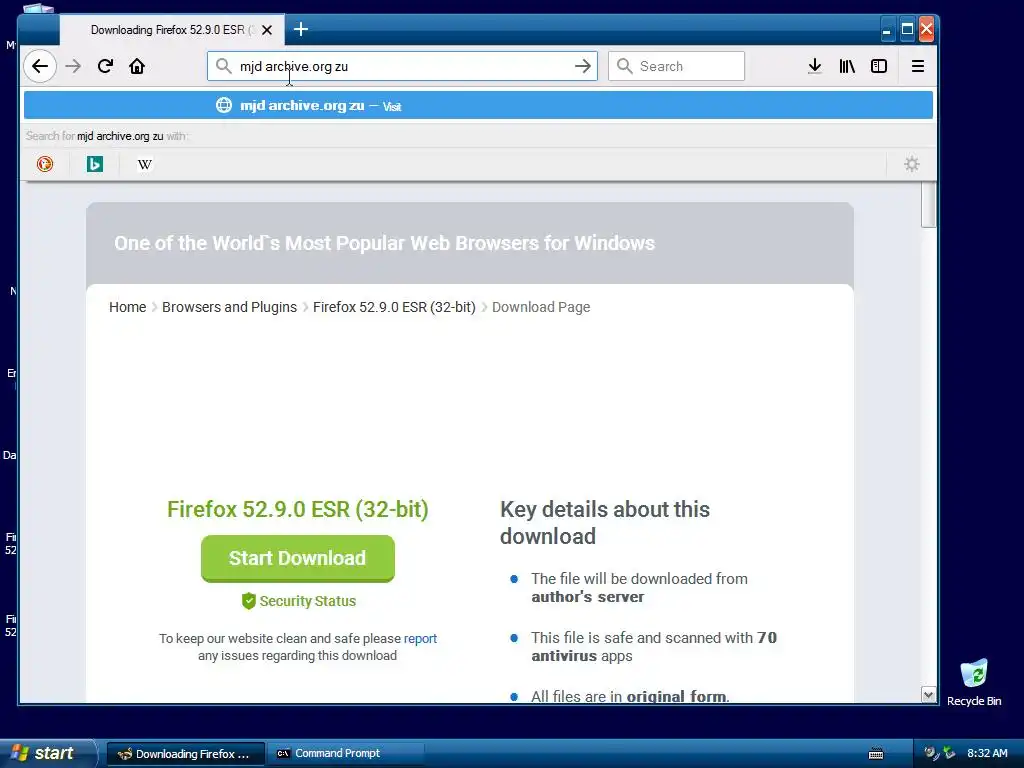Open the Browsers and Plugins breadcrumb

coord(229,307)
